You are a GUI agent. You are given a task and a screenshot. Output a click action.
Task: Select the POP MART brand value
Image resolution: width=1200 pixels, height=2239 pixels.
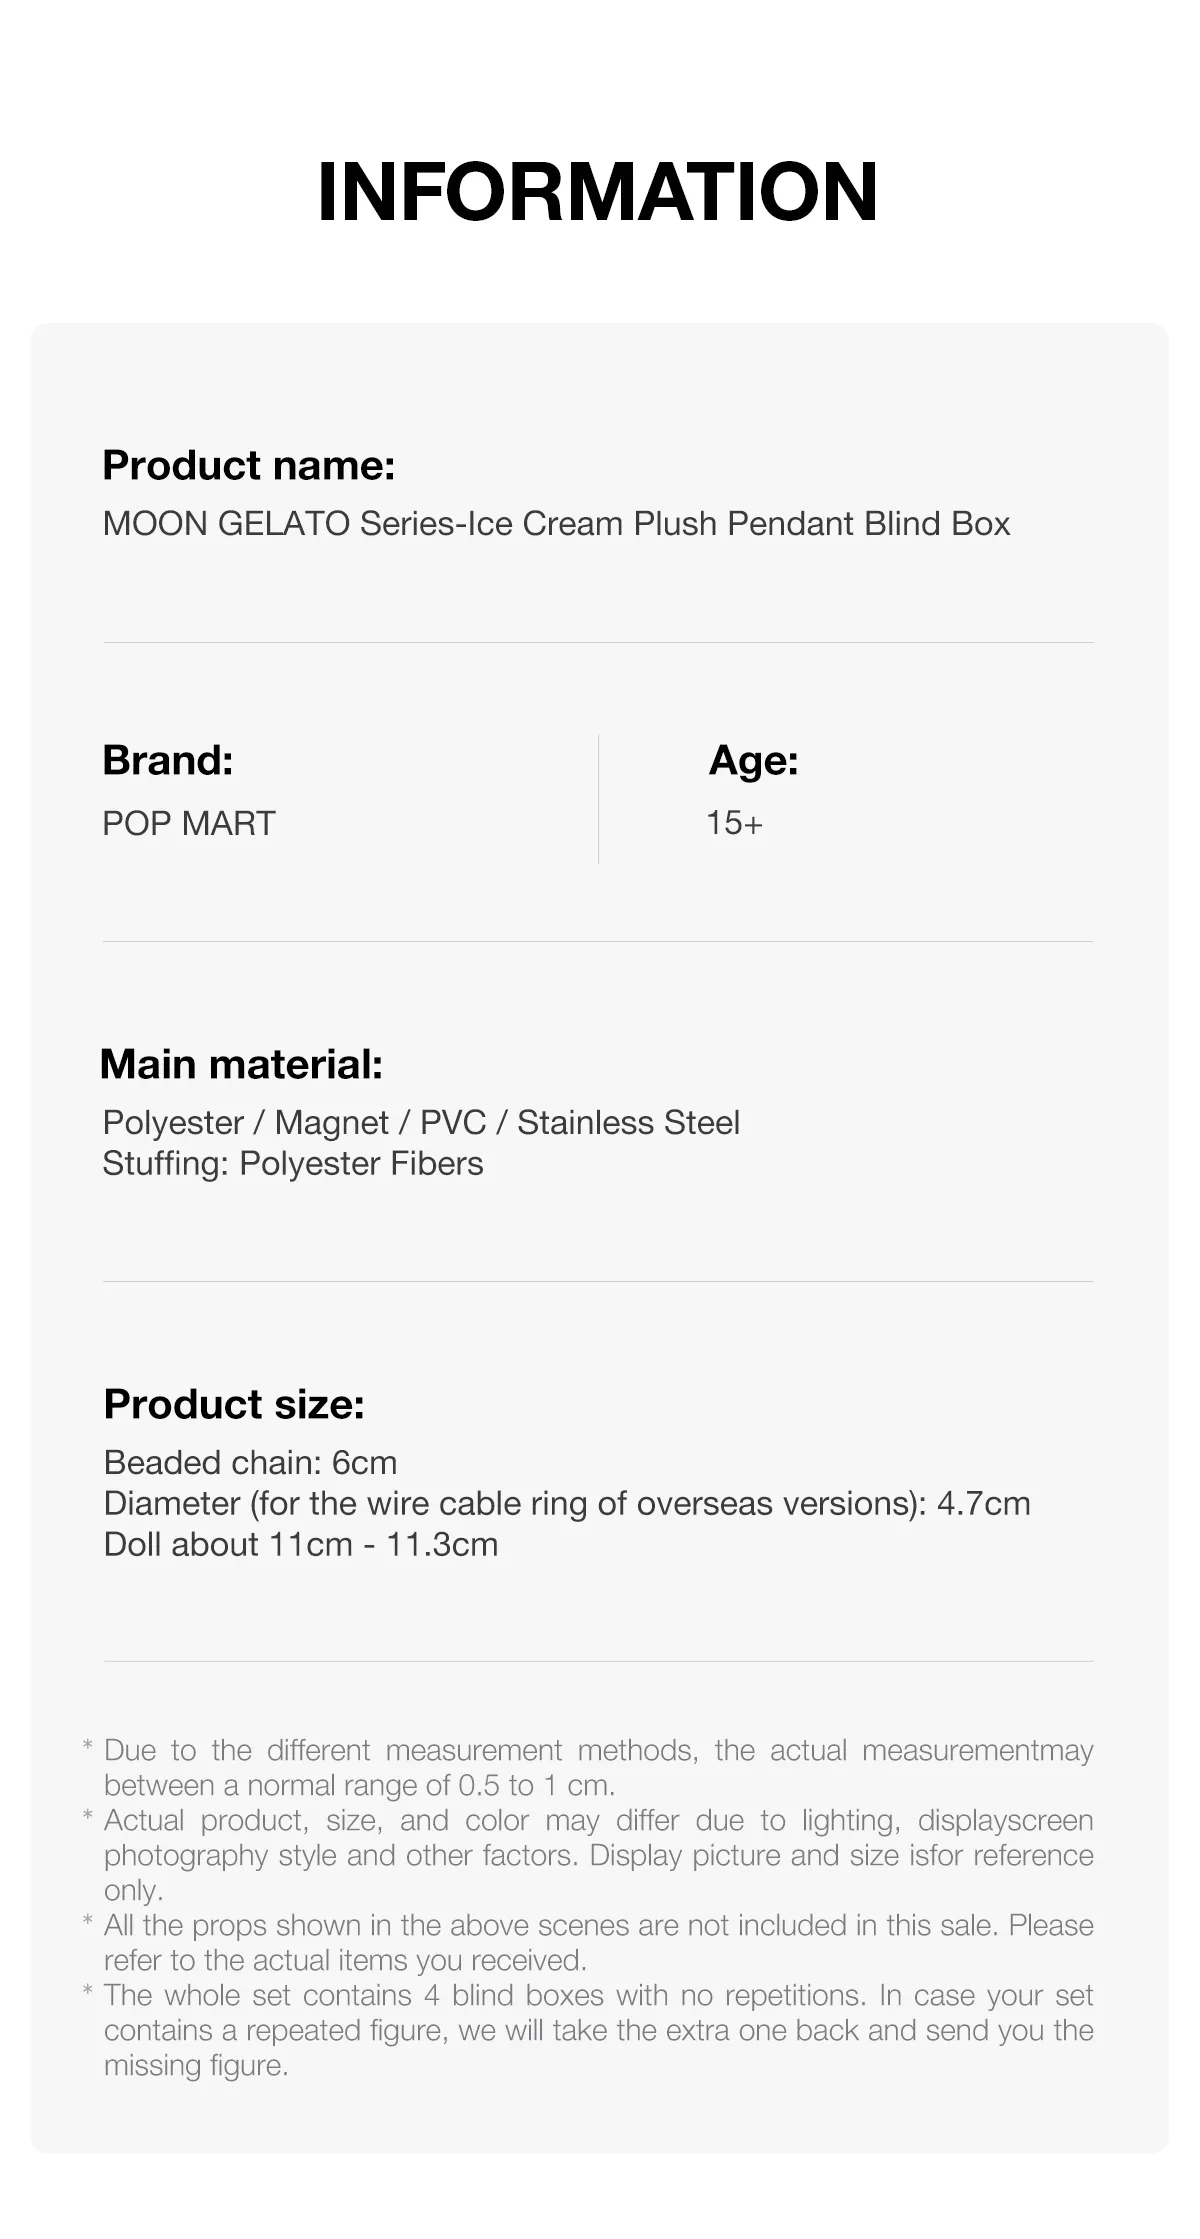(x=189, y=824)
